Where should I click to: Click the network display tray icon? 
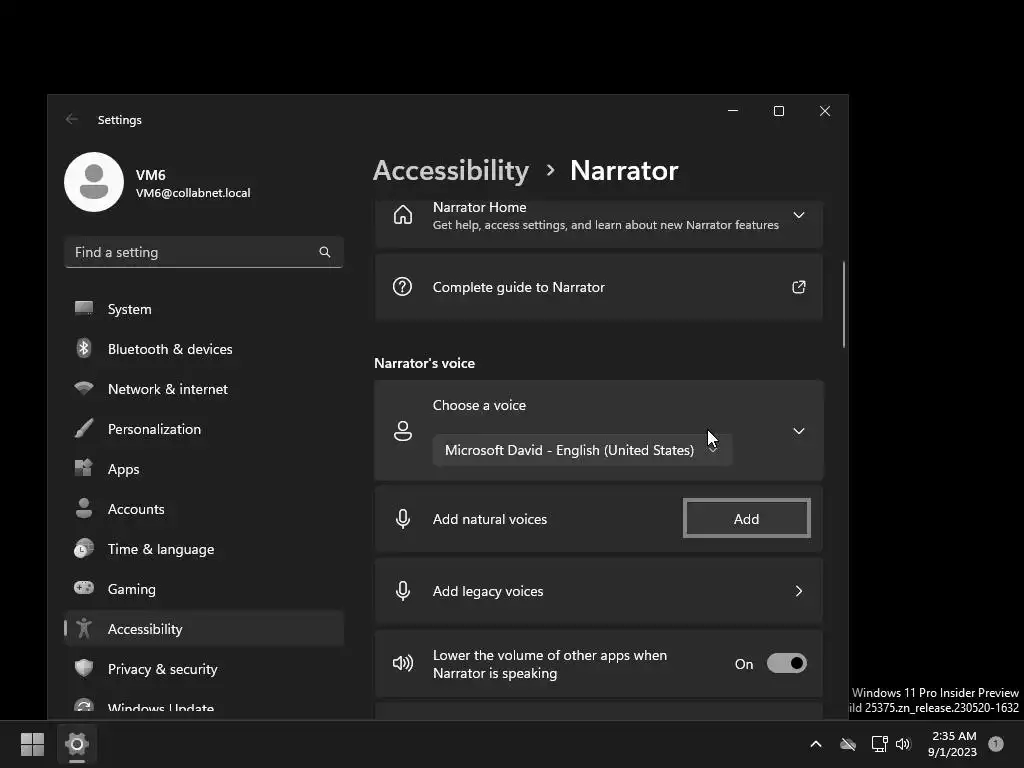click(880, 744)
